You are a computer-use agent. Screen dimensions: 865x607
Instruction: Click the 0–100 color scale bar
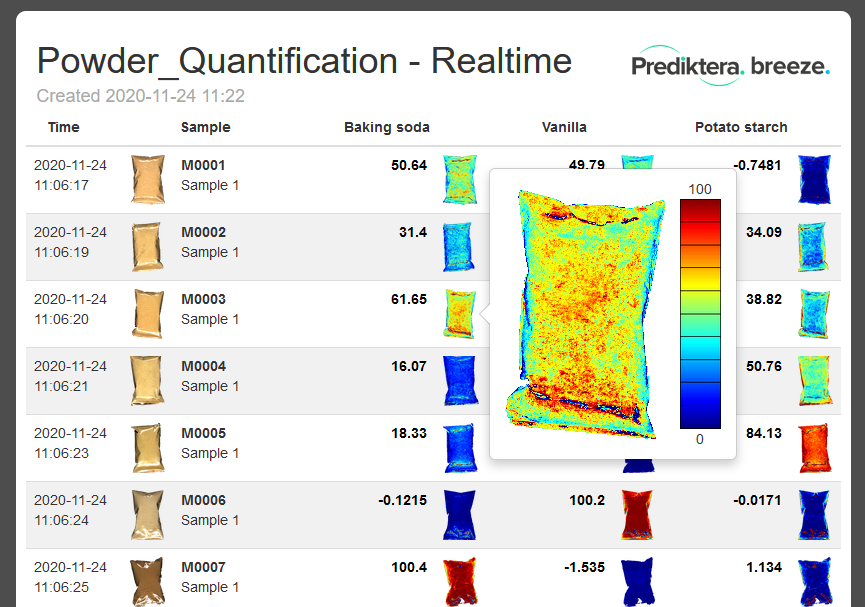pyautogui.click(x=700, y=313)
